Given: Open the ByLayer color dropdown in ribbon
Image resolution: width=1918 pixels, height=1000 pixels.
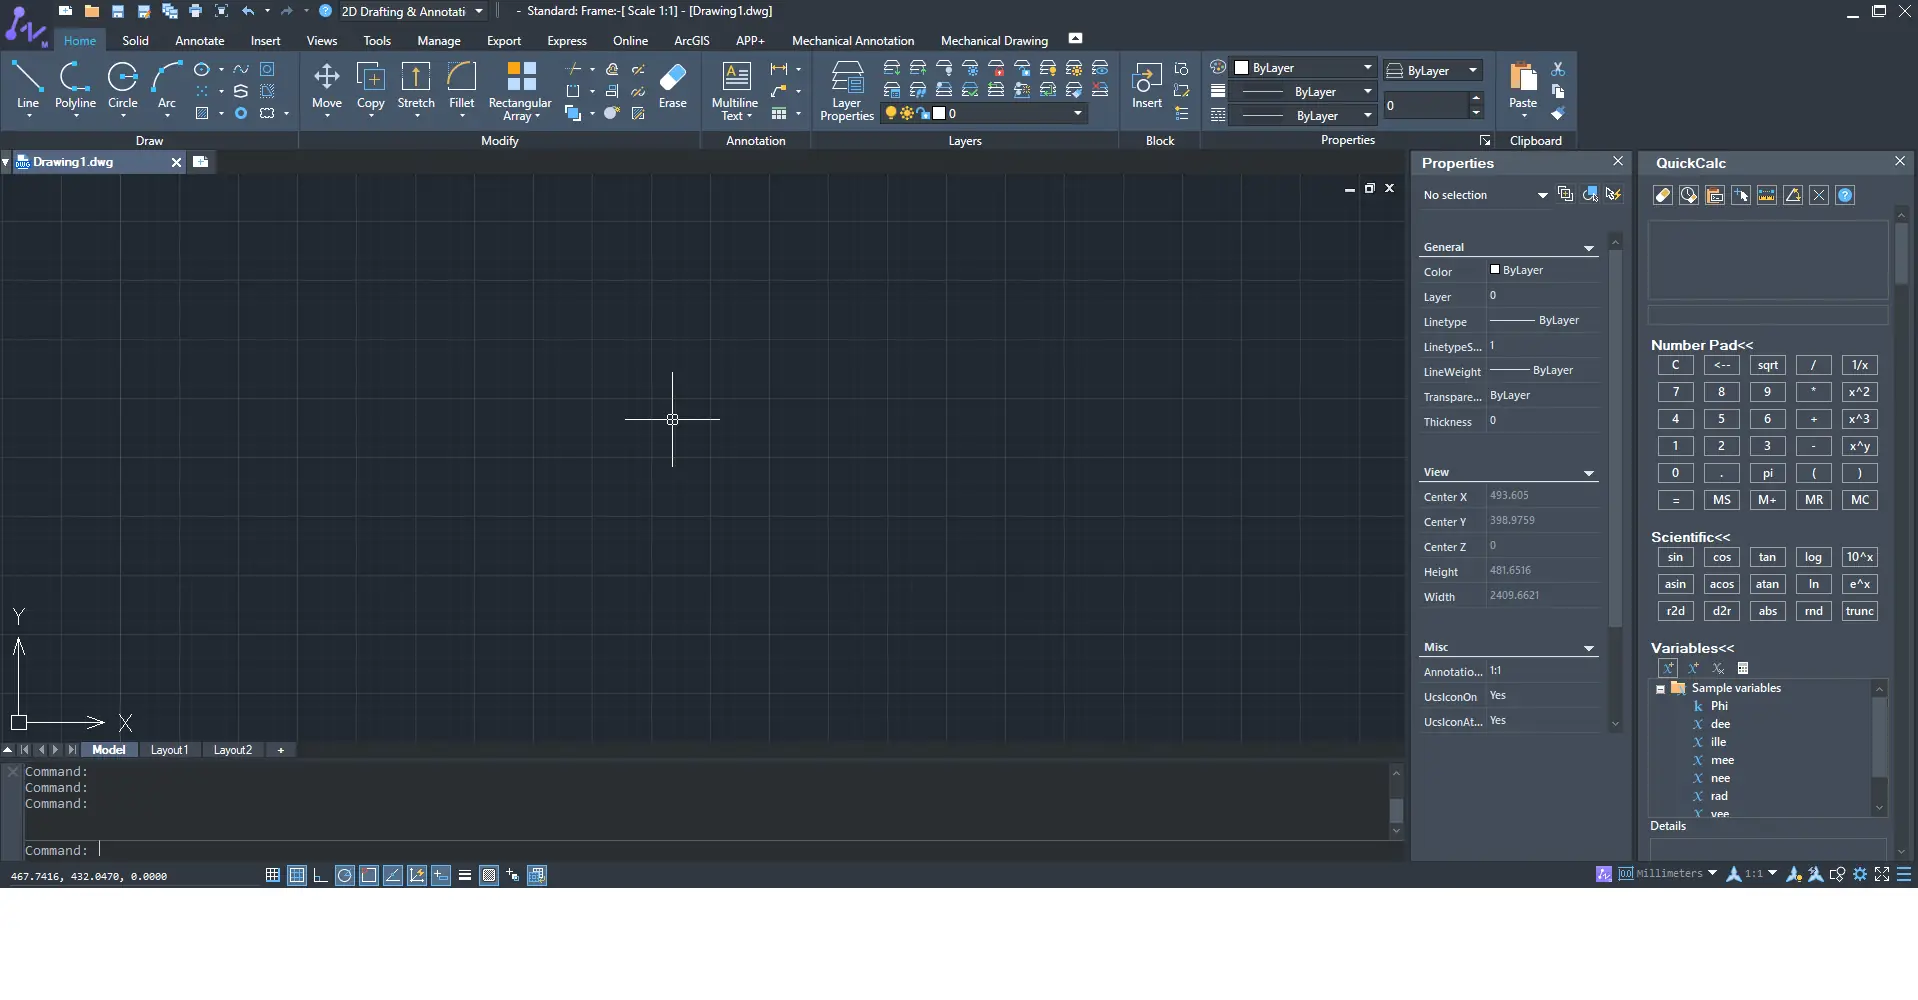Looking at the screenshot, I should (1304, 68).
